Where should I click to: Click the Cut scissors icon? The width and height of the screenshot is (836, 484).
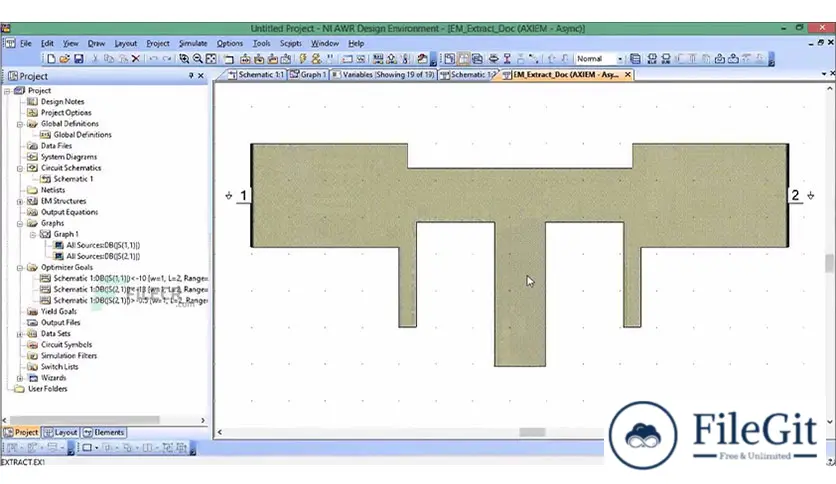pyautogui.click(x=95, y=59)
